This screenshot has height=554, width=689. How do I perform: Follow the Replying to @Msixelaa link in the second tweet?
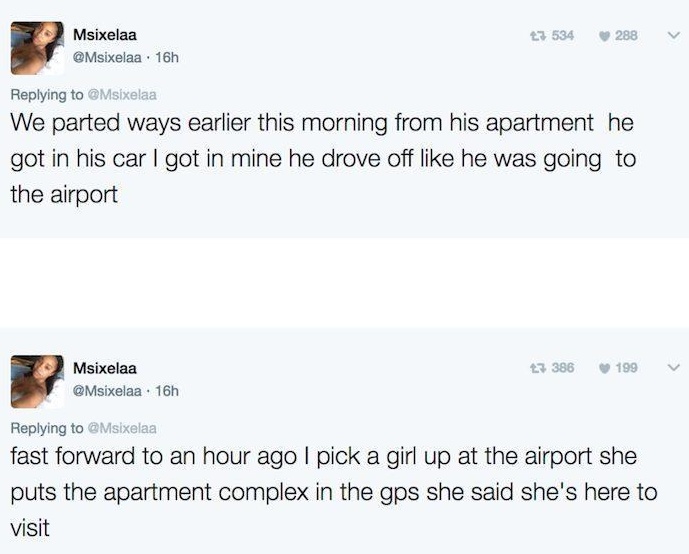tap(122, 428)
